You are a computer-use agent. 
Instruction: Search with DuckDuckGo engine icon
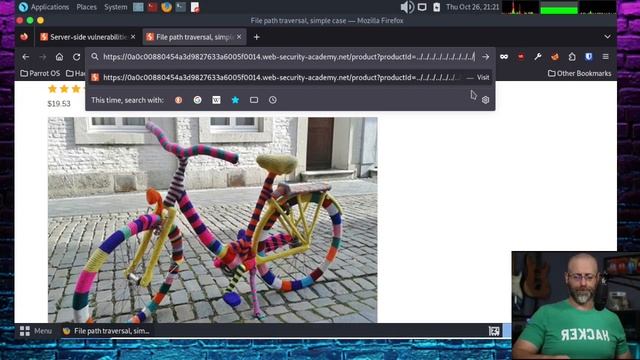[x=178, y=100]
